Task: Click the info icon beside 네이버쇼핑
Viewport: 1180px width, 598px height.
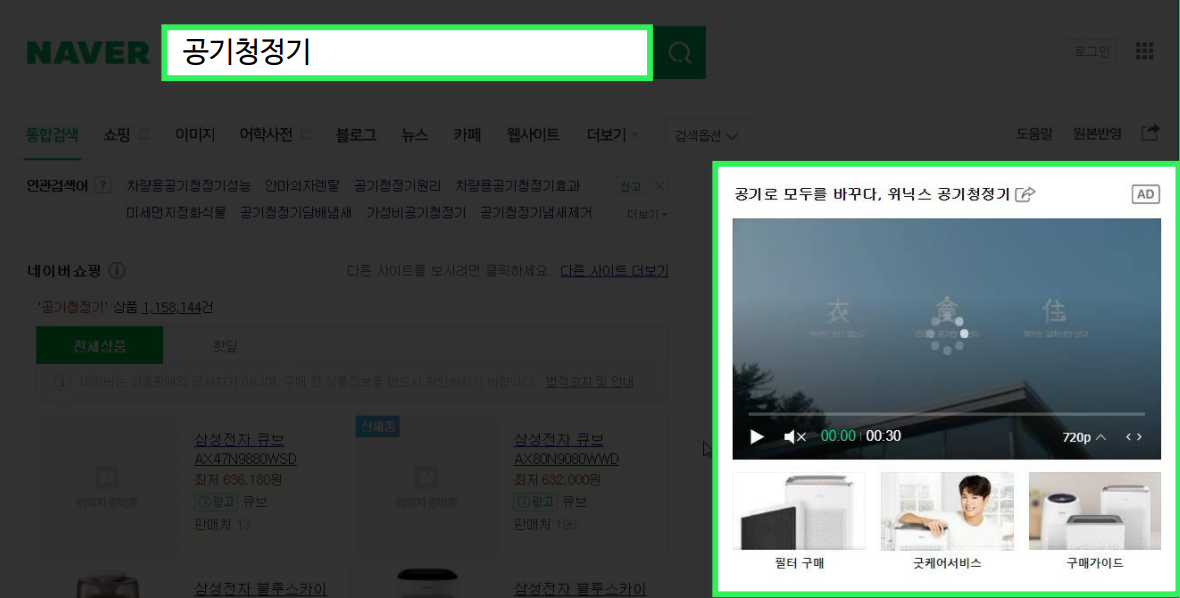Action: pyautogui.click(x=117, y=271)
